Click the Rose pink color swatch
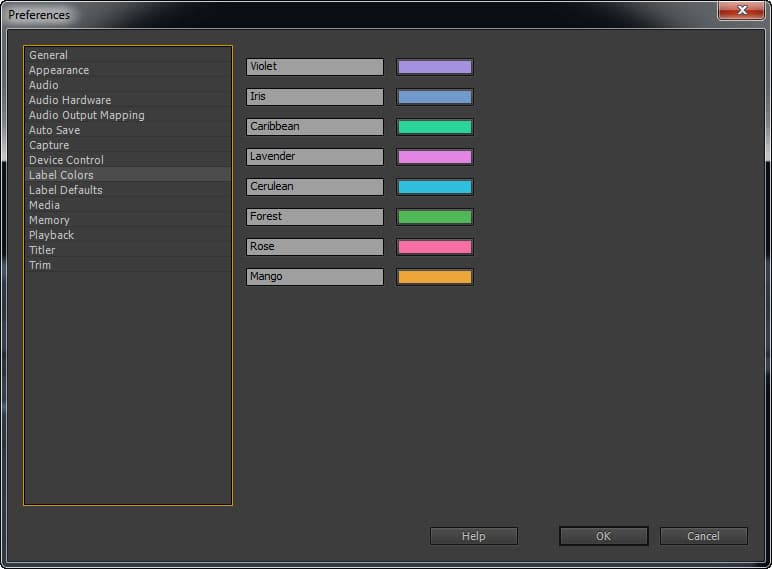Screen dimensions: 772x569 pyautogui.click(x=435, y=247)
